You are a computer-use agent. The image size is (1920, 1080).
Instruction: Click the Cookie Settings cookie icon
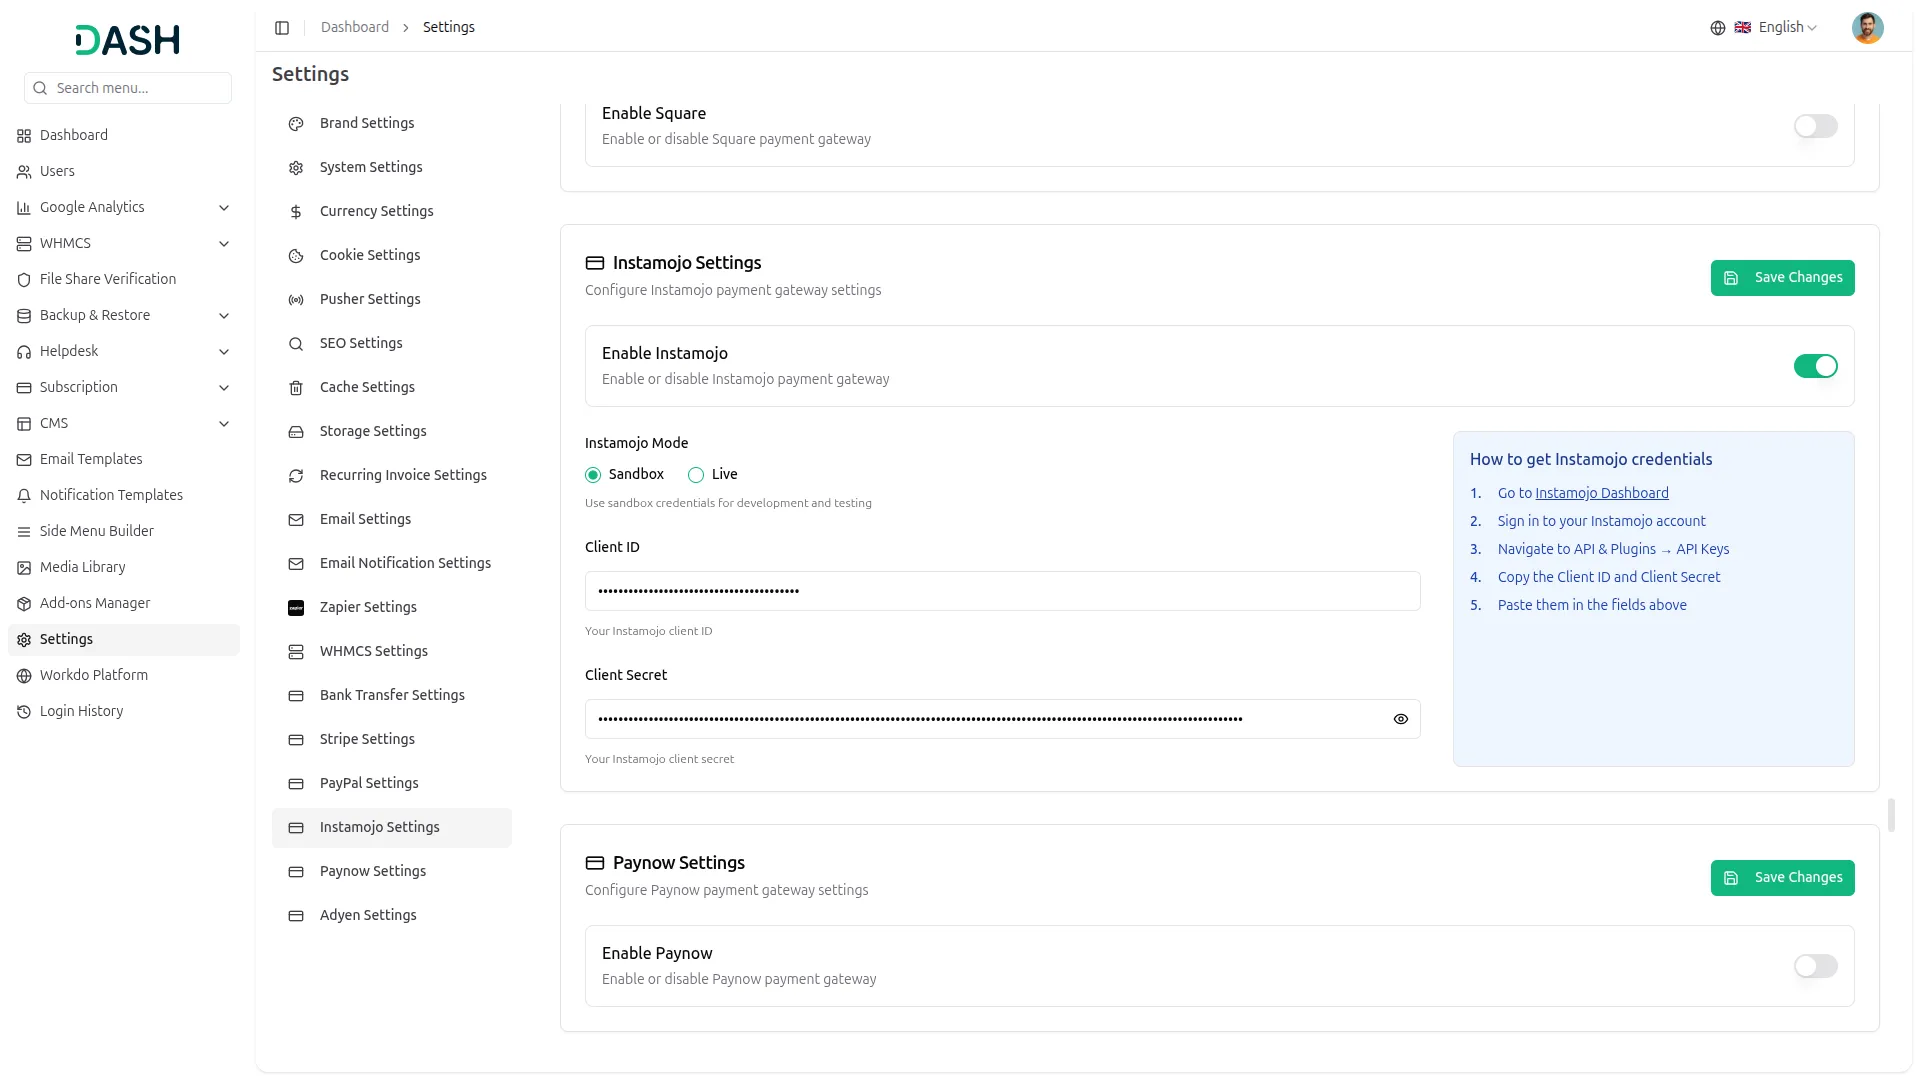pyautogui.click(x=296, y=256)
